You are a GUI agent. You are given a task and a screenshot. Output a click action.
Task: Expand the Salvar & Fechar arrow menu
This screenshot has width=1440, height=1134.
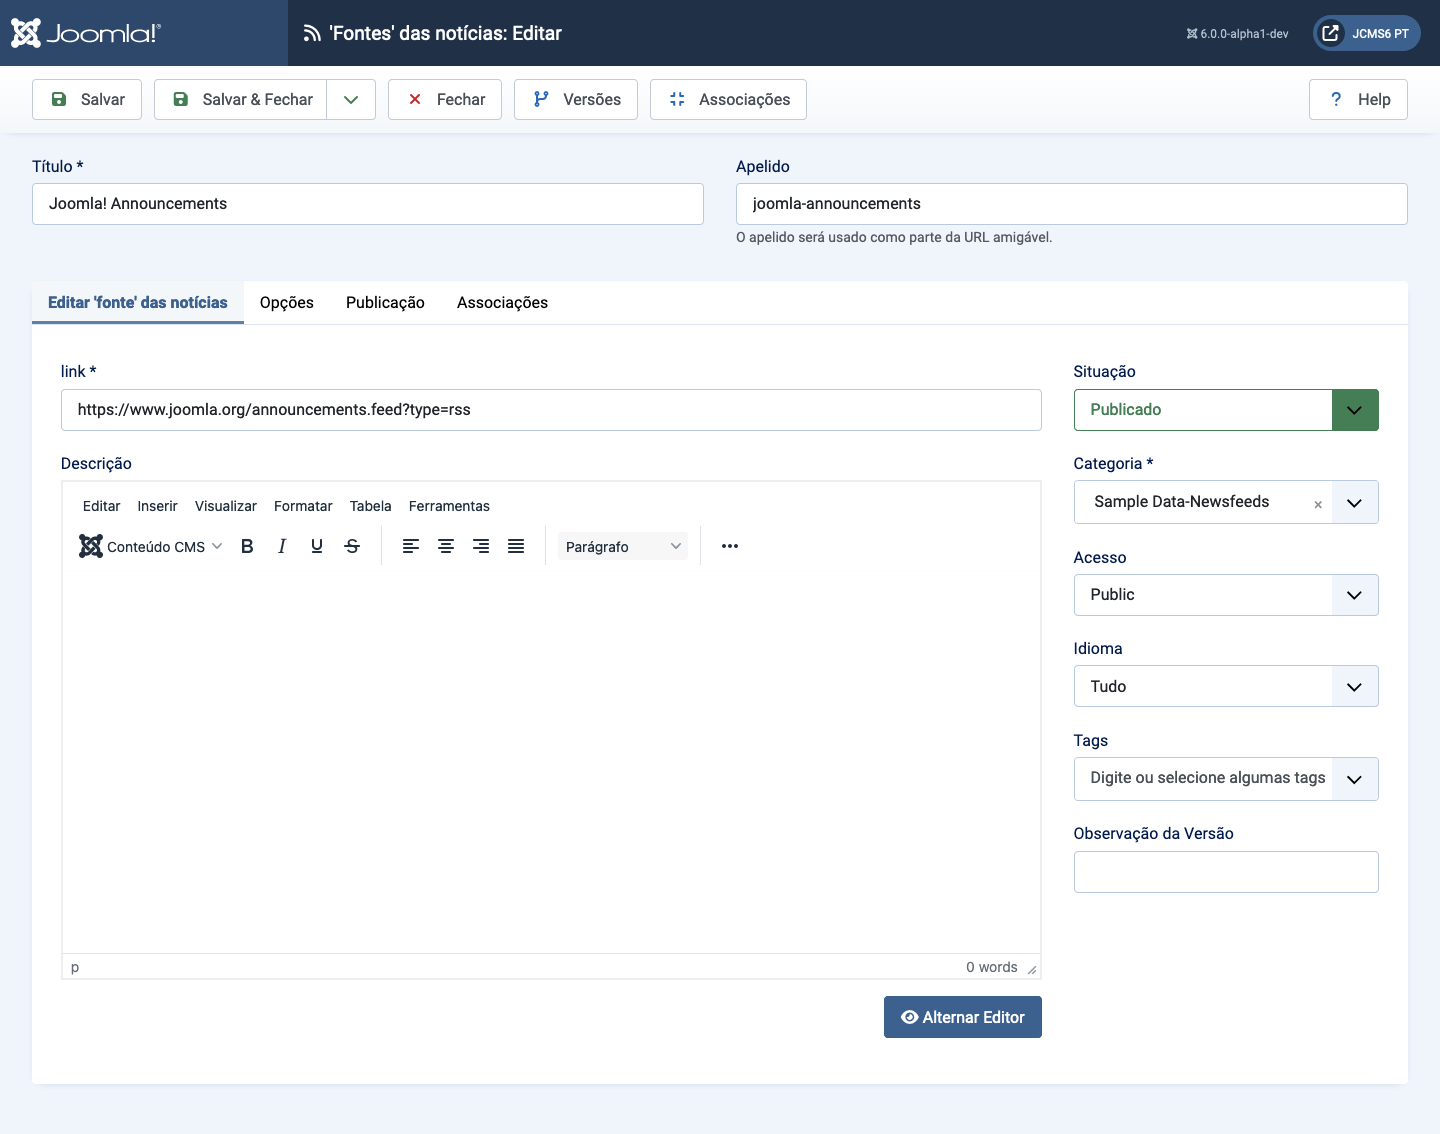[x=351, y=100]
